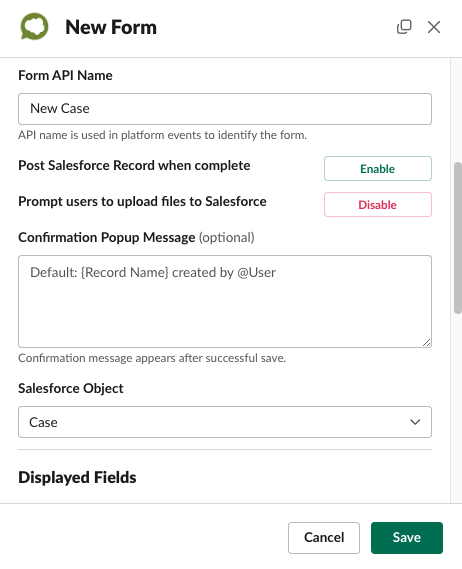Save the new form
Screen dimensions: 462x569
point(406,537)
